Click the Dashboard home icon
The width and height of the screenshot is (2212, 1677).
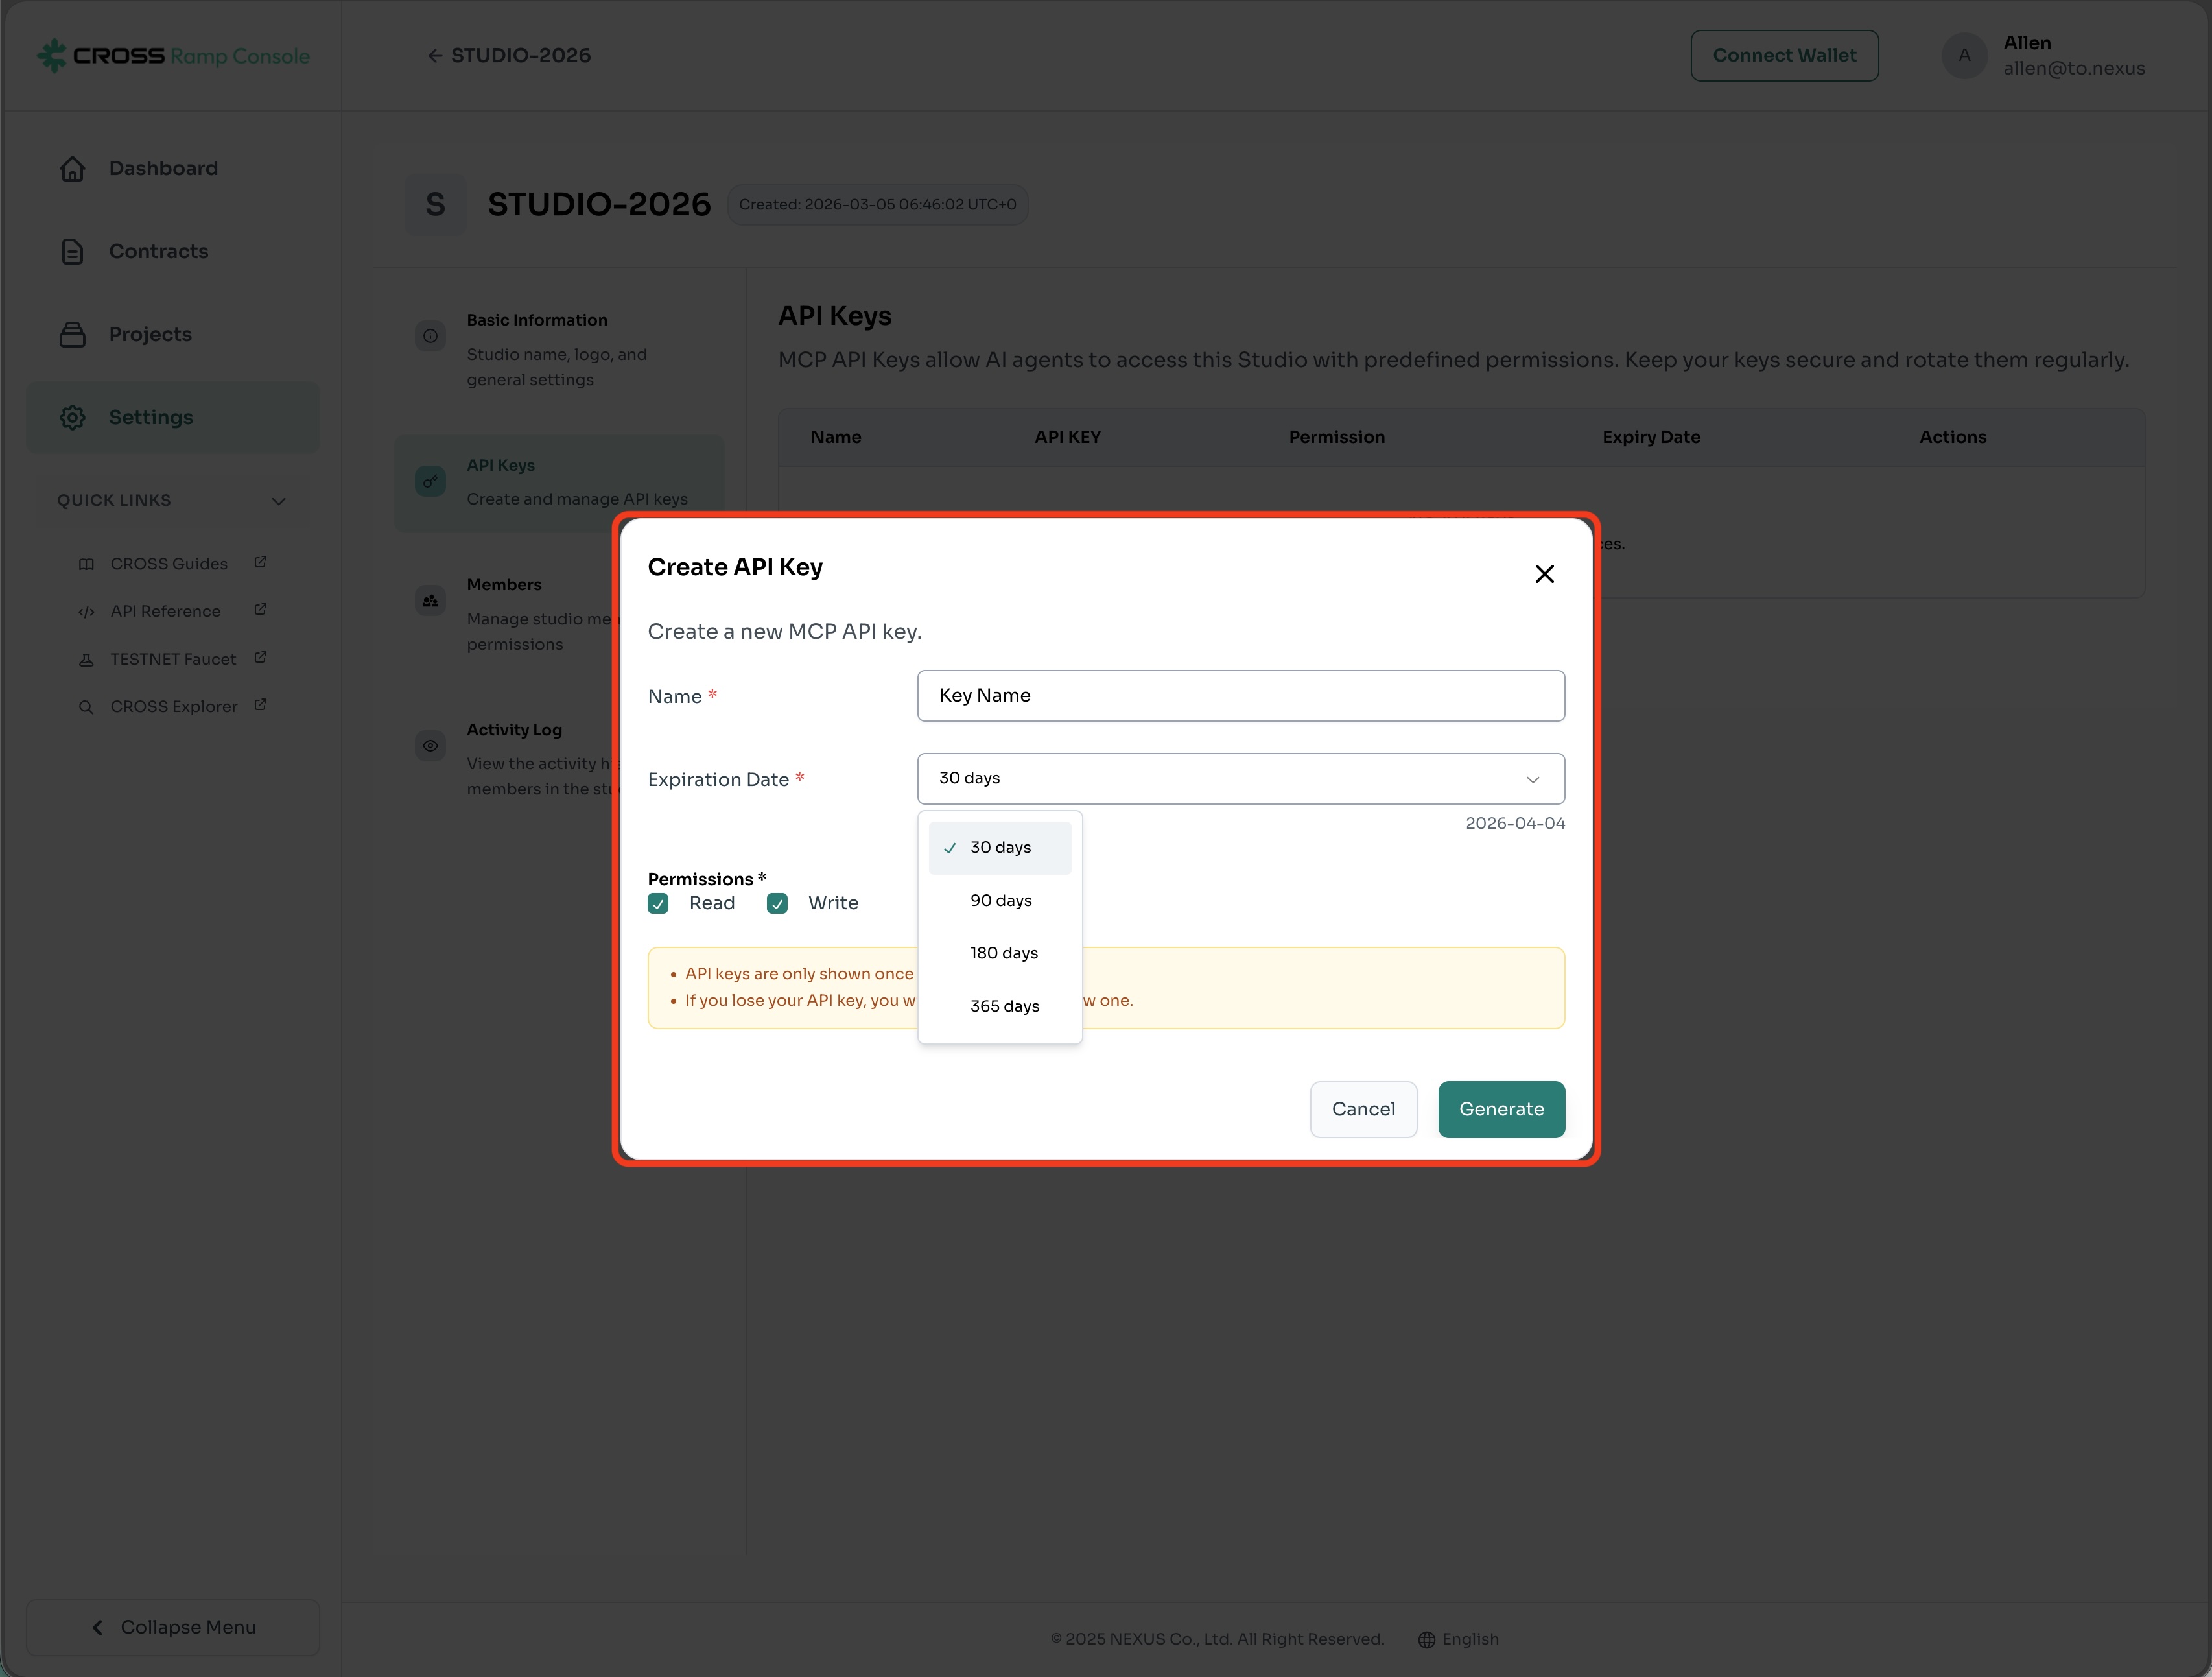point(72,168)
